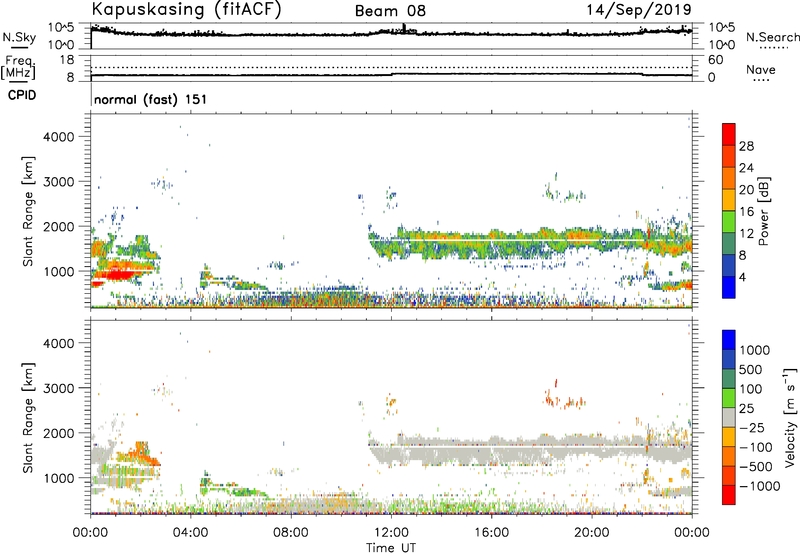Click the 08:00 time axis tick label
800x554 pixels.
click(x=291, y=533)
